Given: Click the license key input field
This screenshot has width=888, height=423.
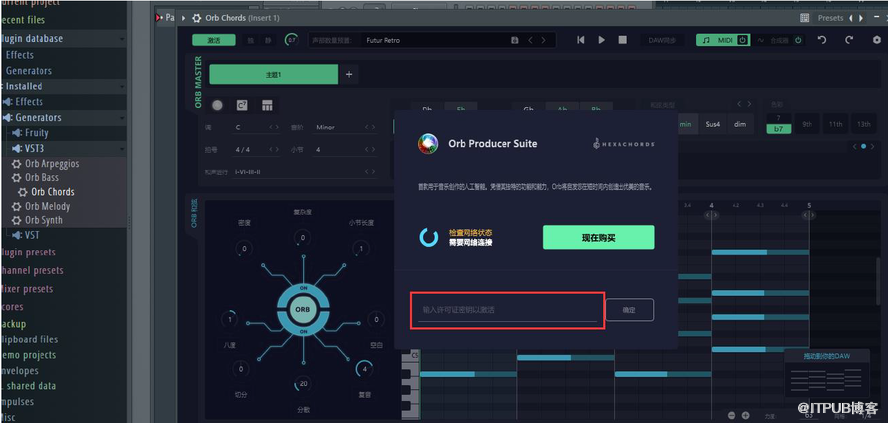Looking at the screenshot, I should click(x=508, y=310).
